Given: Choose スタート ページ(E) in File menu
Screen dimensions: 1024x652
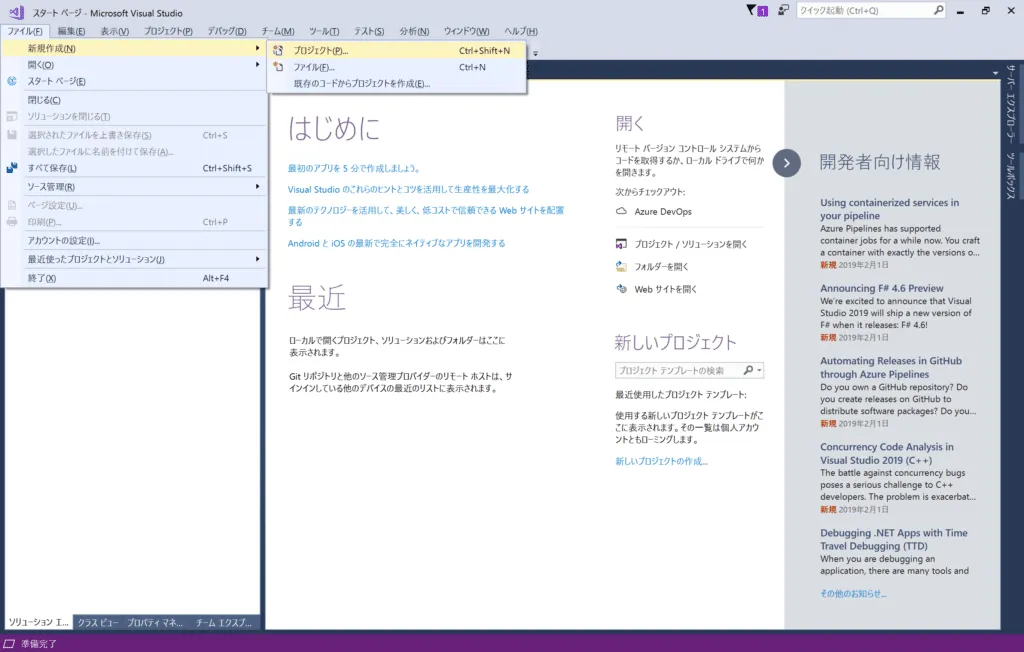Looking at the screenshot, I should point(135,81).
